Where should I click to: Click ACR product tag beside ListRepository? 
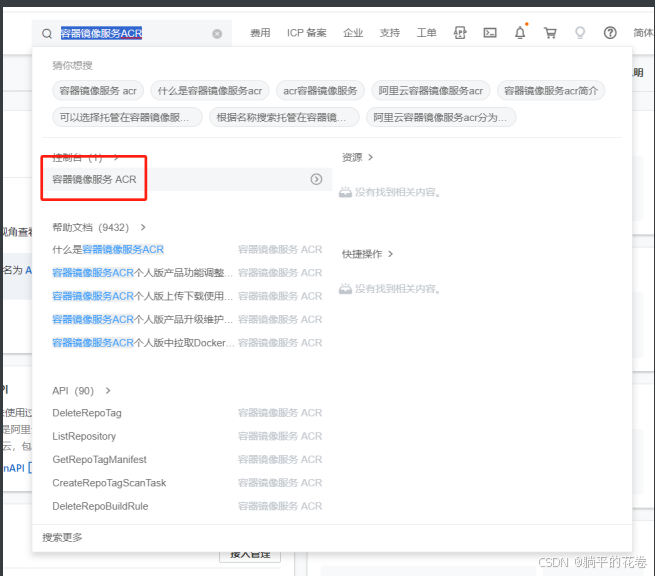coord(280,436)
